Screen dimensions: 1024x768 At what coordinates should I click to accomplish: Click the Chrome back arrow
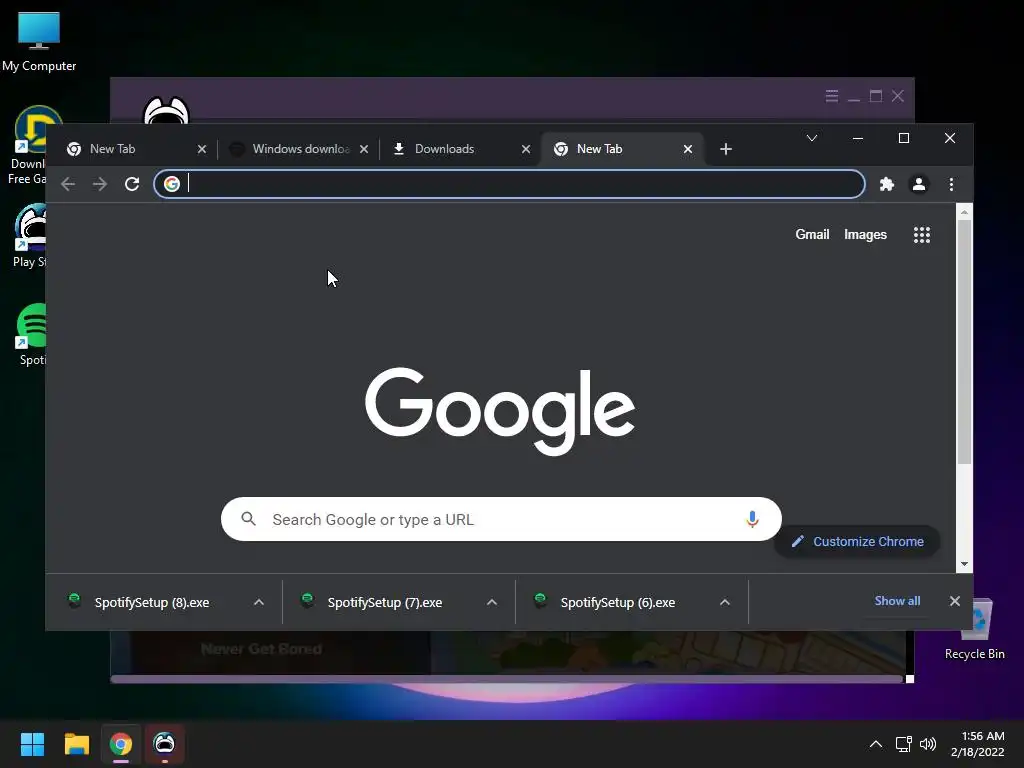(68, 184)
